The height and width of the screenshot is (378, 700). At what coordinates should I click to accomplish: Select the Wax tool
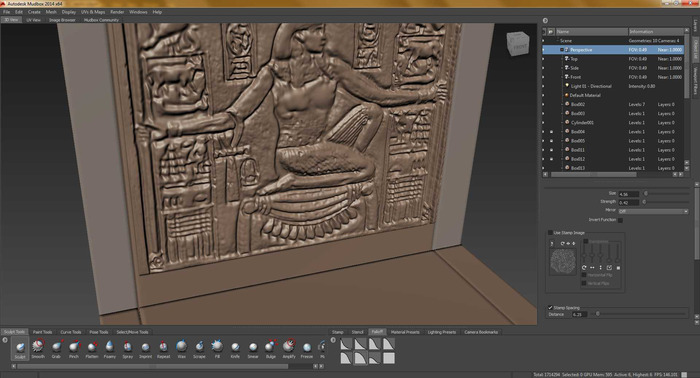click(181, 349)
